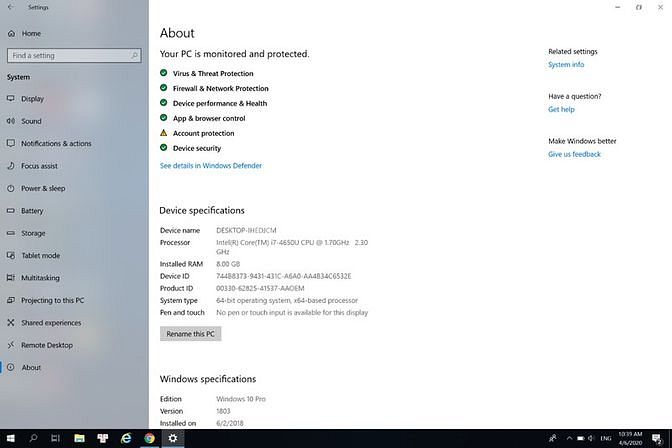This screenshot has width=672, height=448.
Task: Open the Action Center notifications icon
Action: 656,438
